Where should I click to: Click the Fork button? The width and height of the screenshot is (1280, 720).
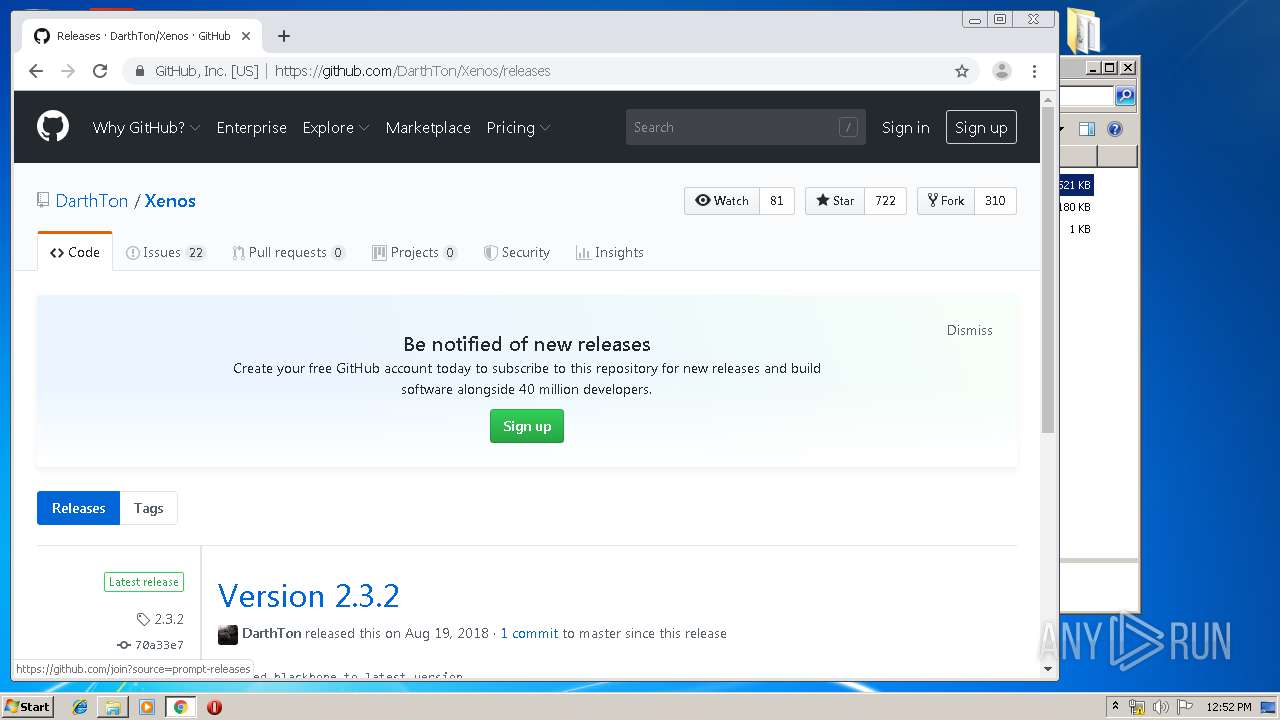(x=946, y=201)
